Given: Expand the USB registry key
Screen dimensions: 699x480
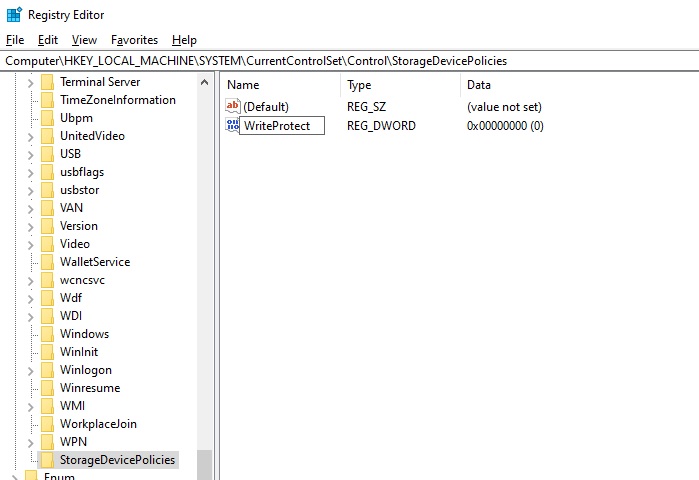Looking at the screenshot, I should [x=30, y=154].
